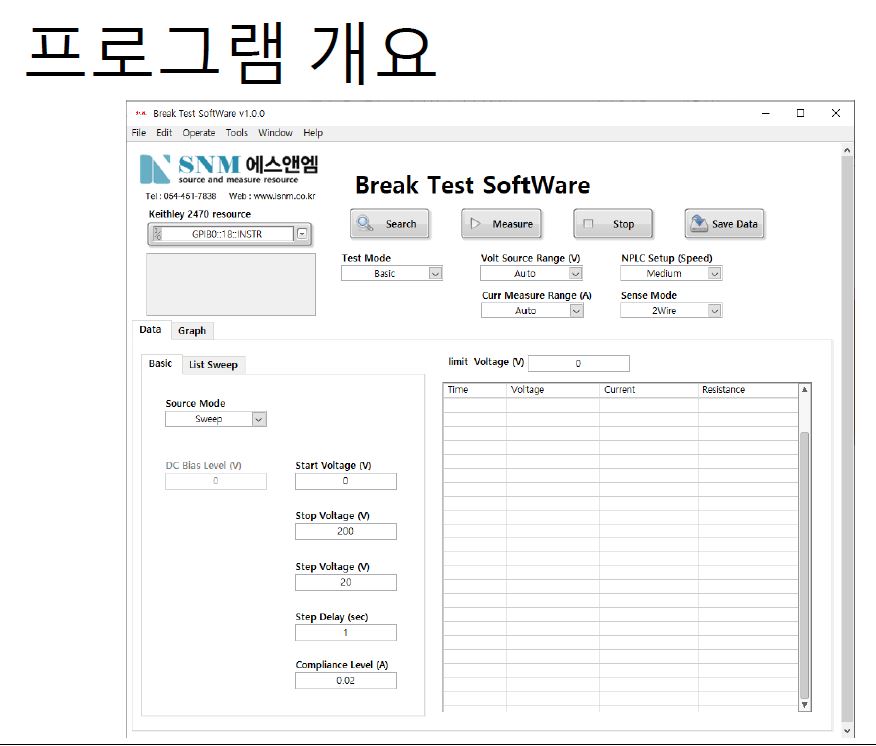Expand the Volt Source Range dropdown
Viewport: 876px width, 746px height.
point(575,273)
